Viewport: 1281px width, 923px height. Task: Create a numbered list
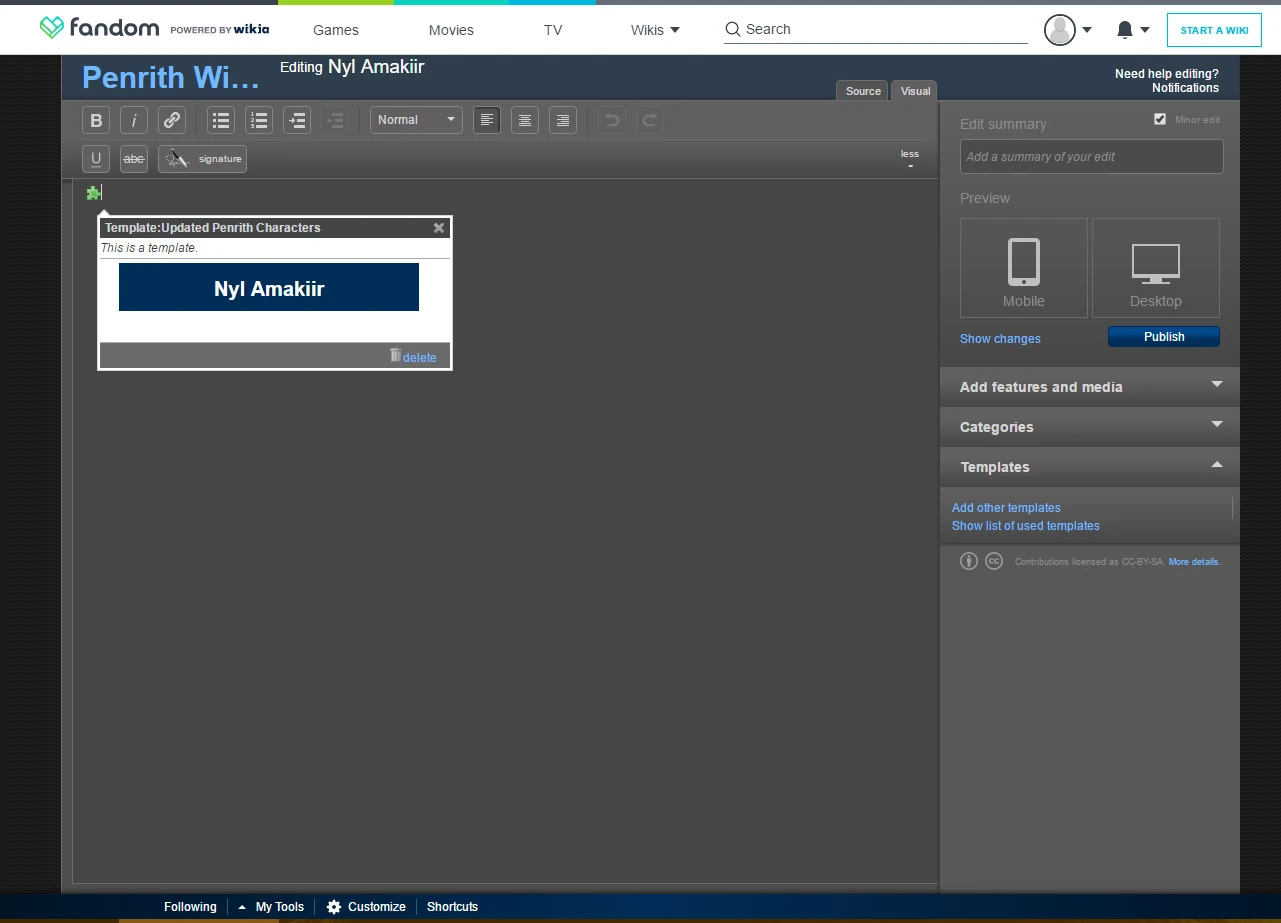[259, 120]
